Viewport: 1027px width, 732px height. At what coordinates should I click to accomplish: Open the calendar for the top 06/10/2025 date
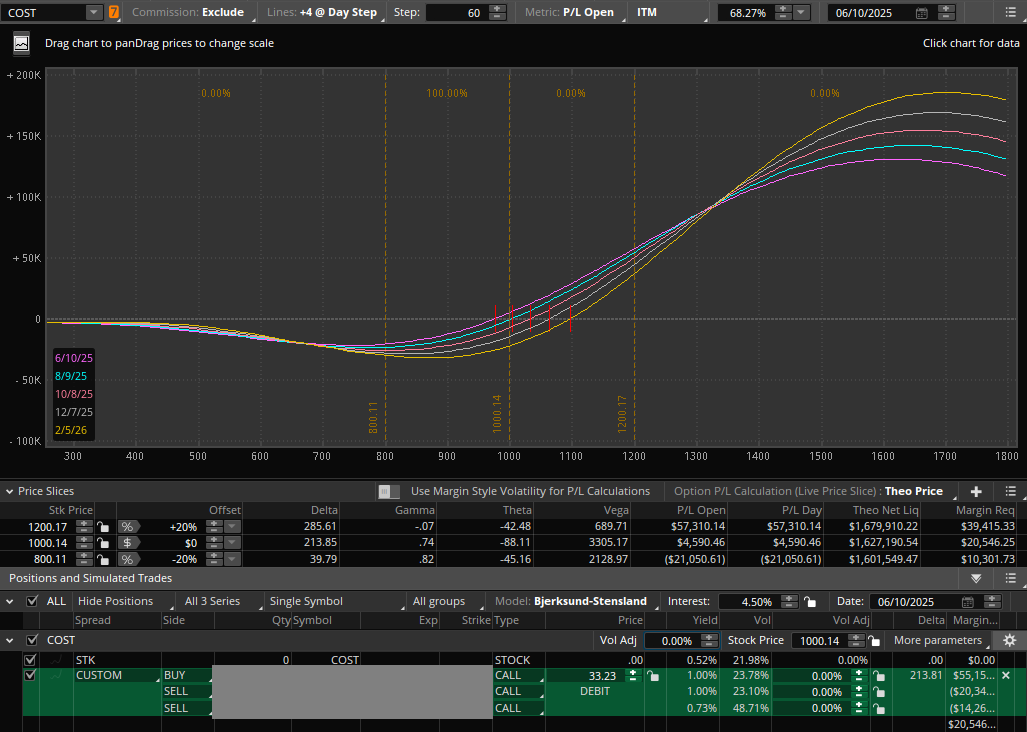(922, 13)
